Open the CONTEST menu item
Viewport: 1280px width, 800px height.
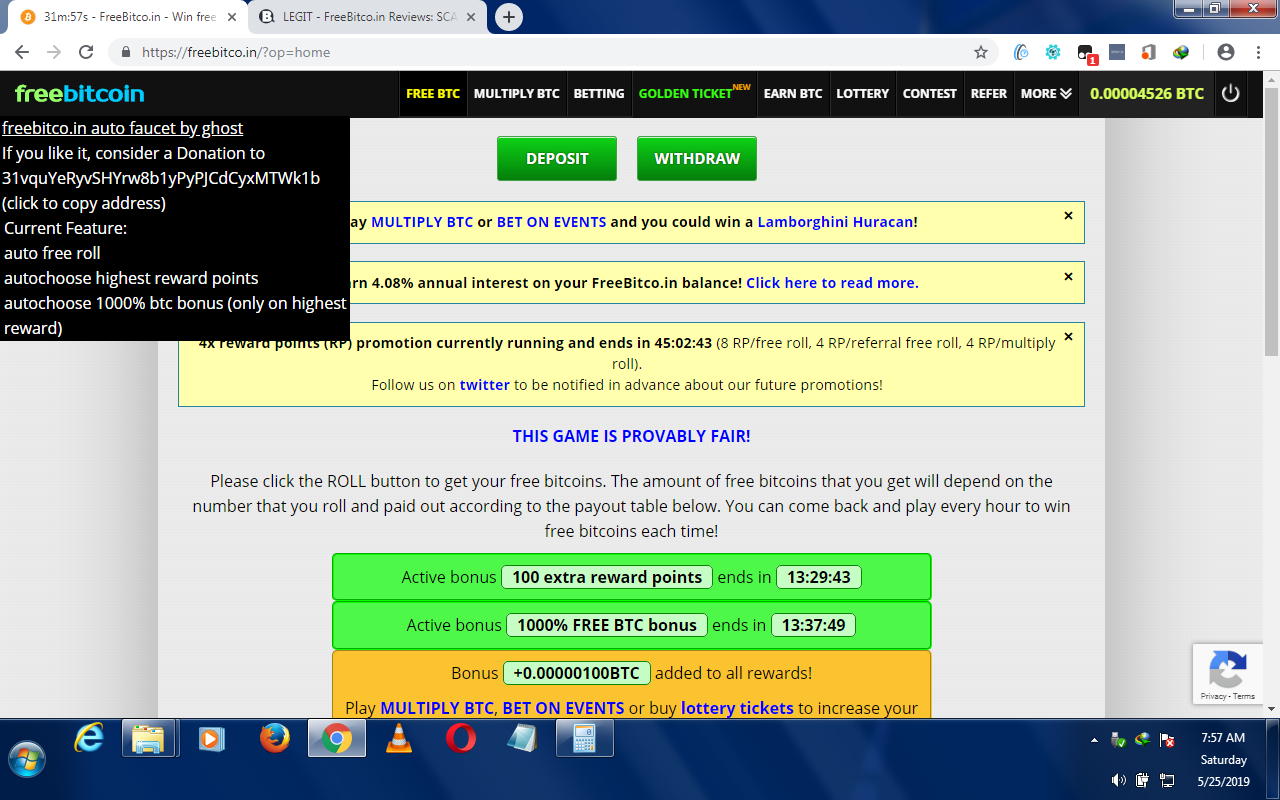click(930, 93)
